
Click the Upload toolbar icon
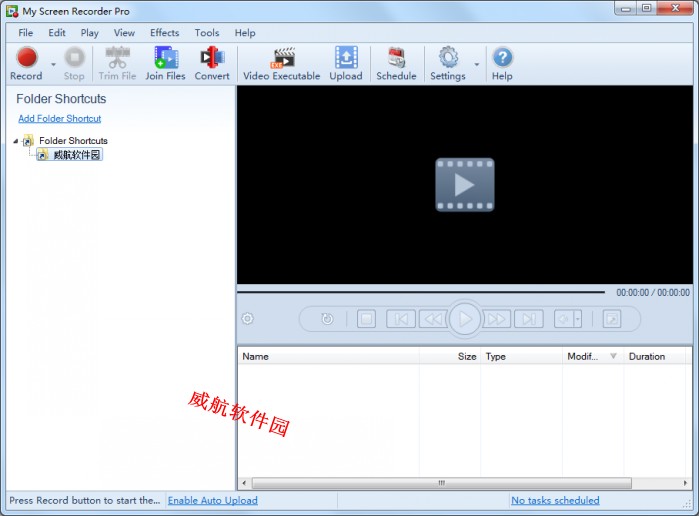point(346,64)
